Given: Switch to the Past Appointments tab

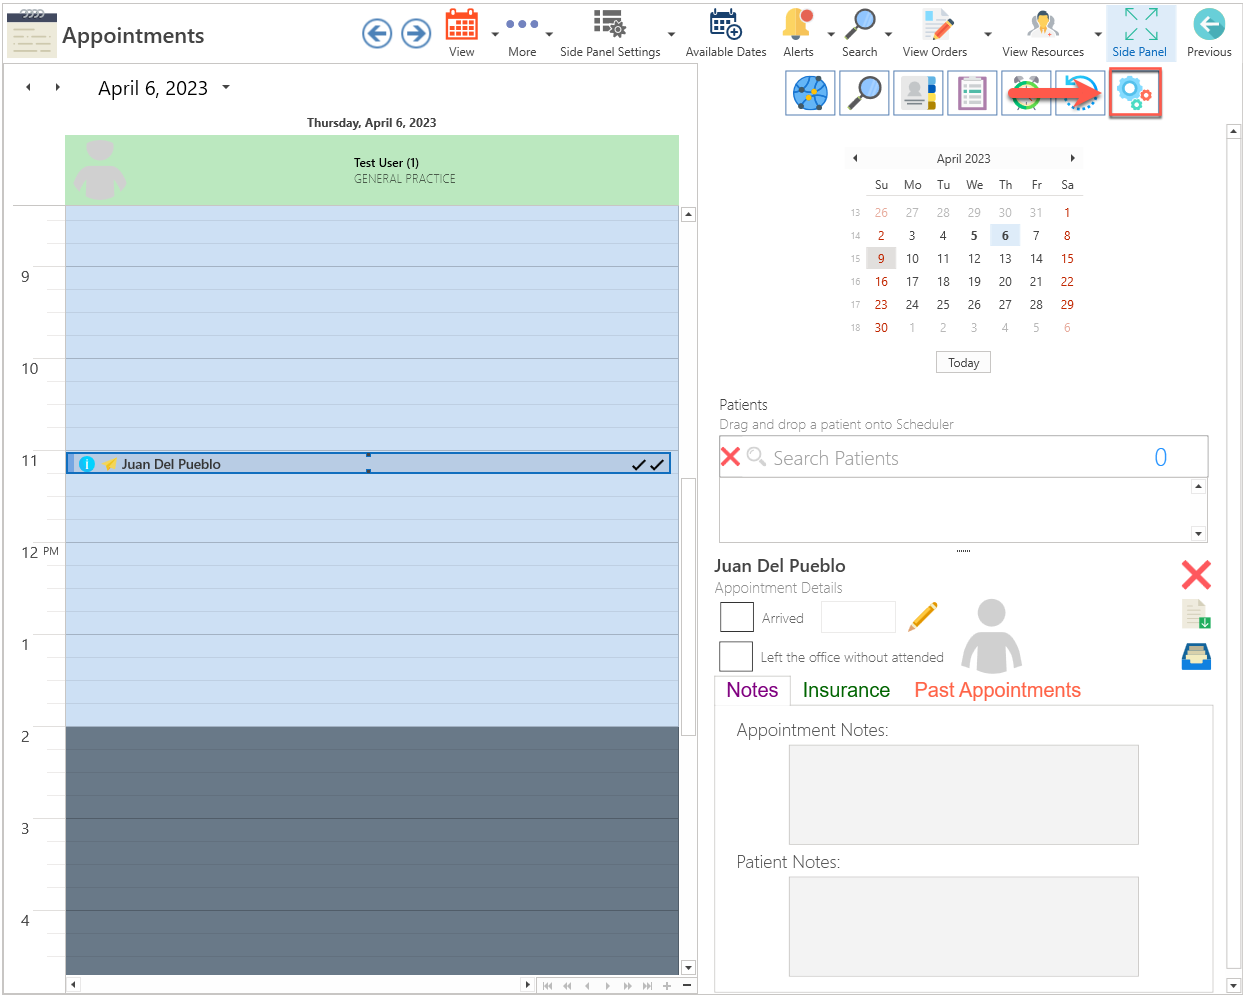Looking at the screenshot, I should pos(997,690).
